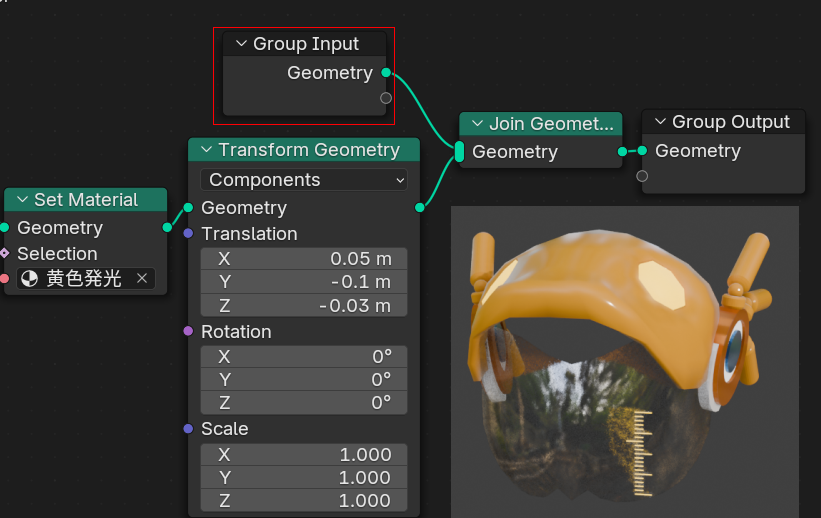Click Set Material Selection diamond socket
The image size is (821, 518).
(4, 254)
